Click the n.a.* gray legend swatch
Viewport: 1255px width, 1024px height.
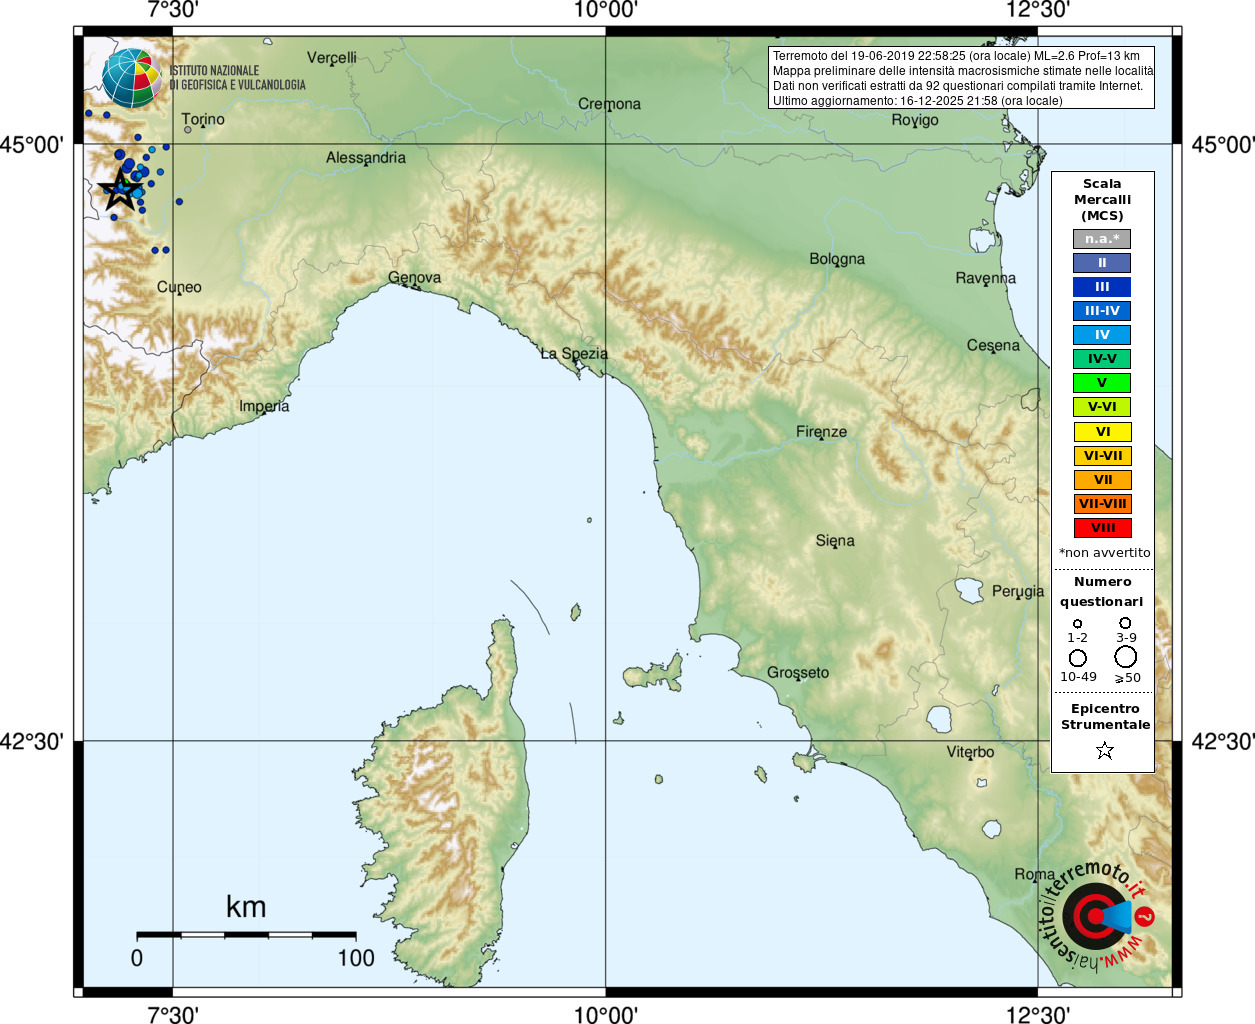pyautogui.click(x=1102, y=239)
